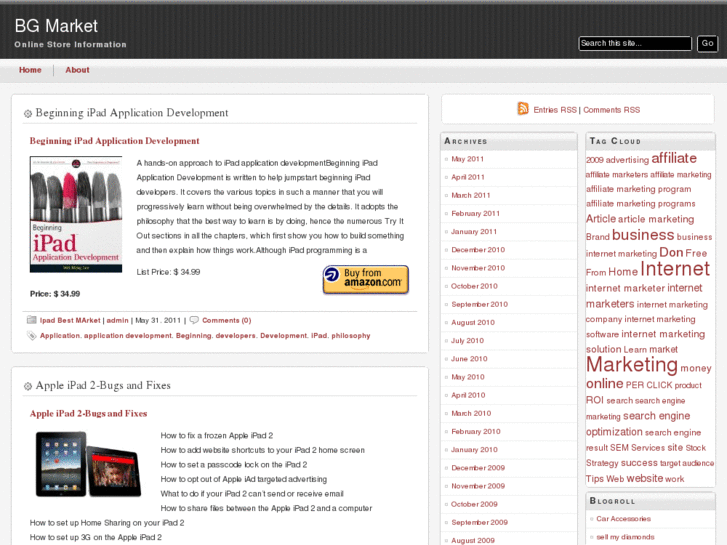The image size is (727, 545).
Task: Open the January 2011 archive
Action: [x=474, y=231]
